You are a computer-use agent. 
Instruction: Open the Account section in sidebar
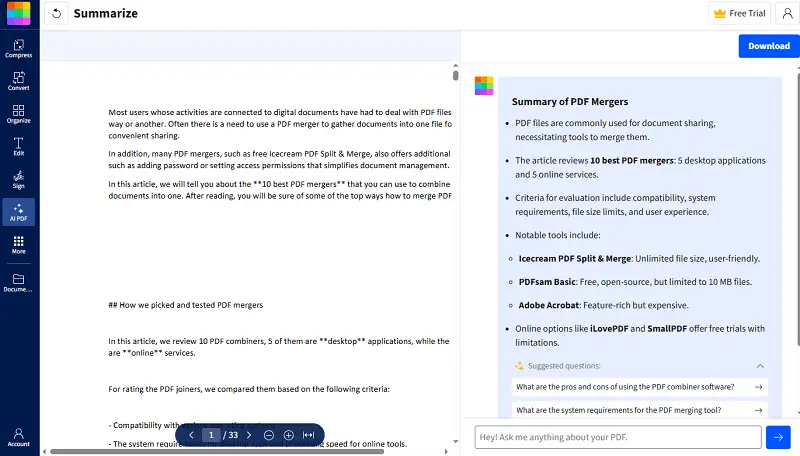click(x=19, y=437)
